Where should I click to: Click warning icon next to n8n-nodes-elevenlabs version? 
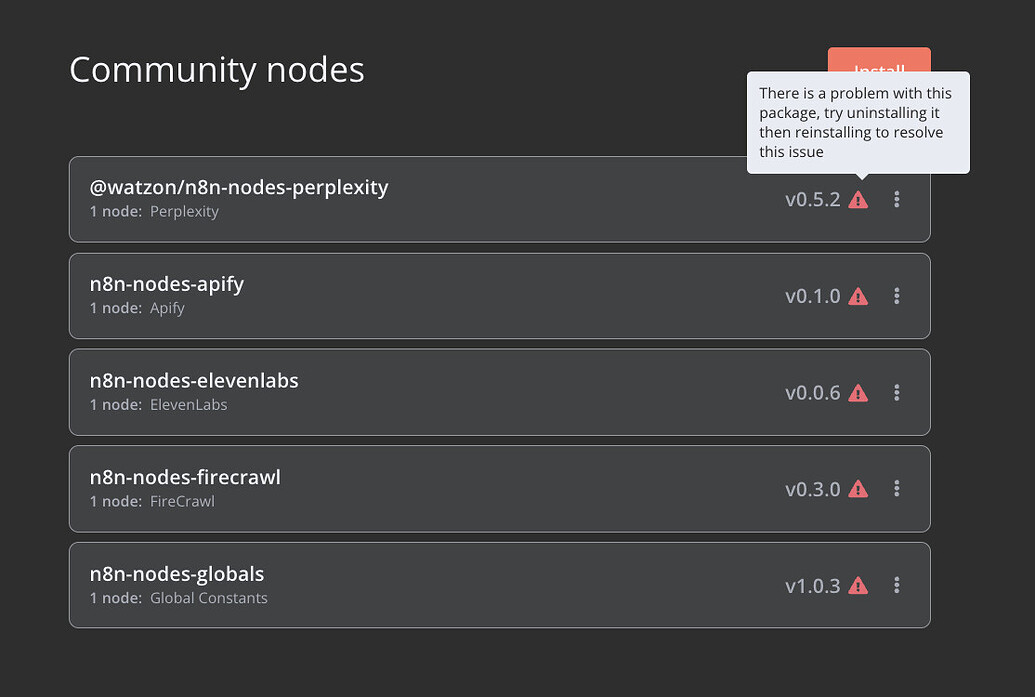point(858,393)
